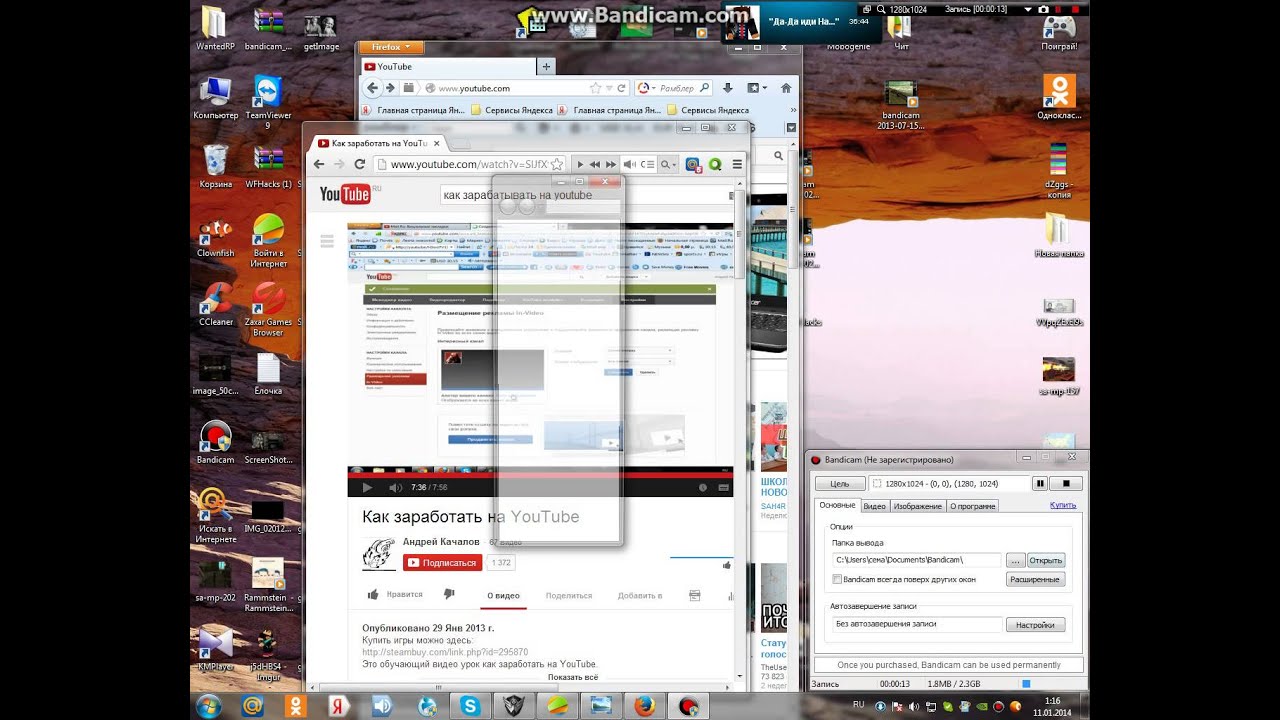Click the Firefox home icon
This screenshot has width=1280, height=720.
tap(786, 88)
